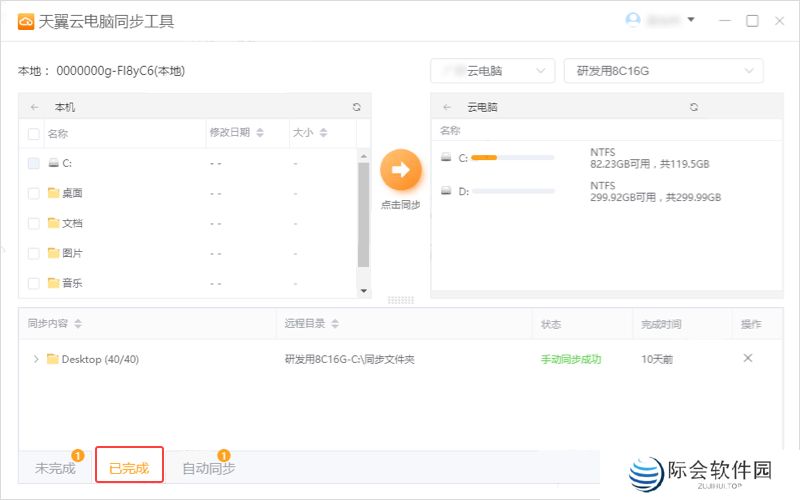The image size is (800, 500).
Task: Open the local C: drive row
Action: (x=188, y=163)
